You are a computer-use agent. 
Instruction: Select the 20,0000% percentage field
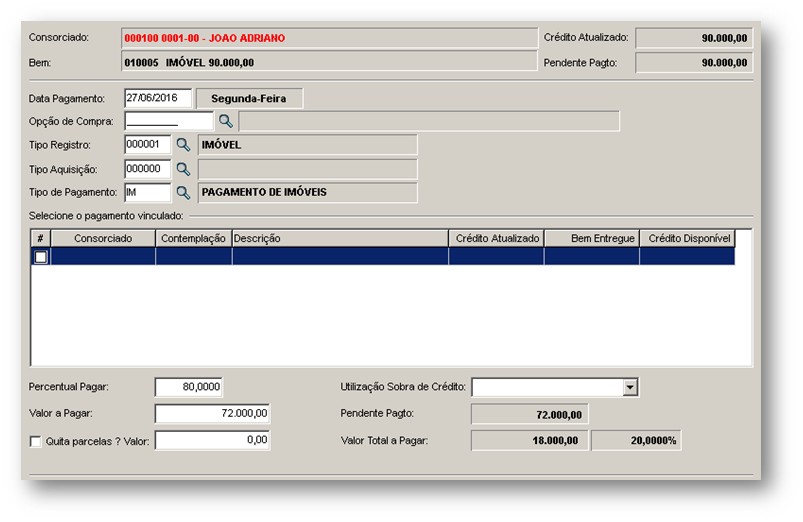(x=636, y=441)
